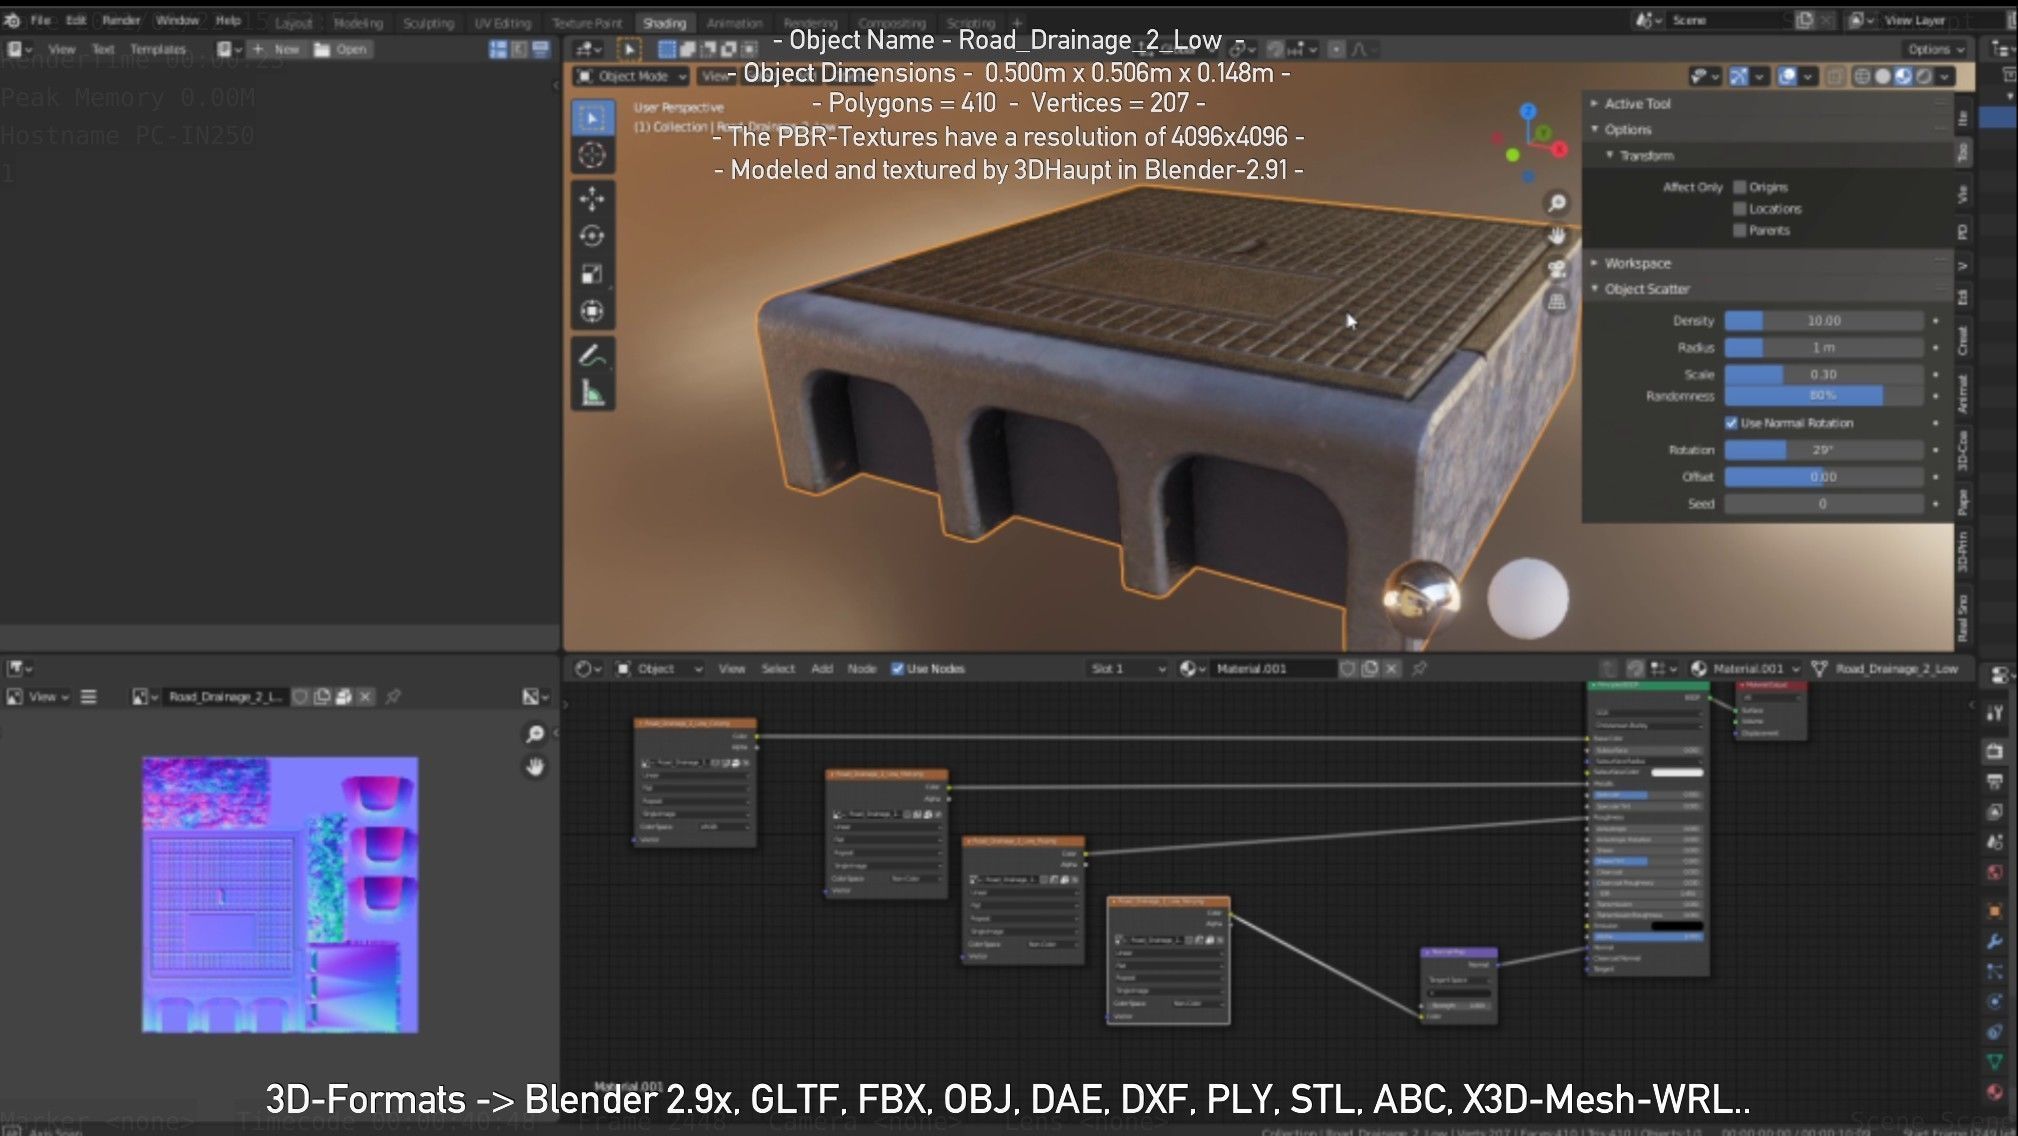Pin the image in image editor
The width and height of the screenshot is (2018, 1136).
point(393,696)
